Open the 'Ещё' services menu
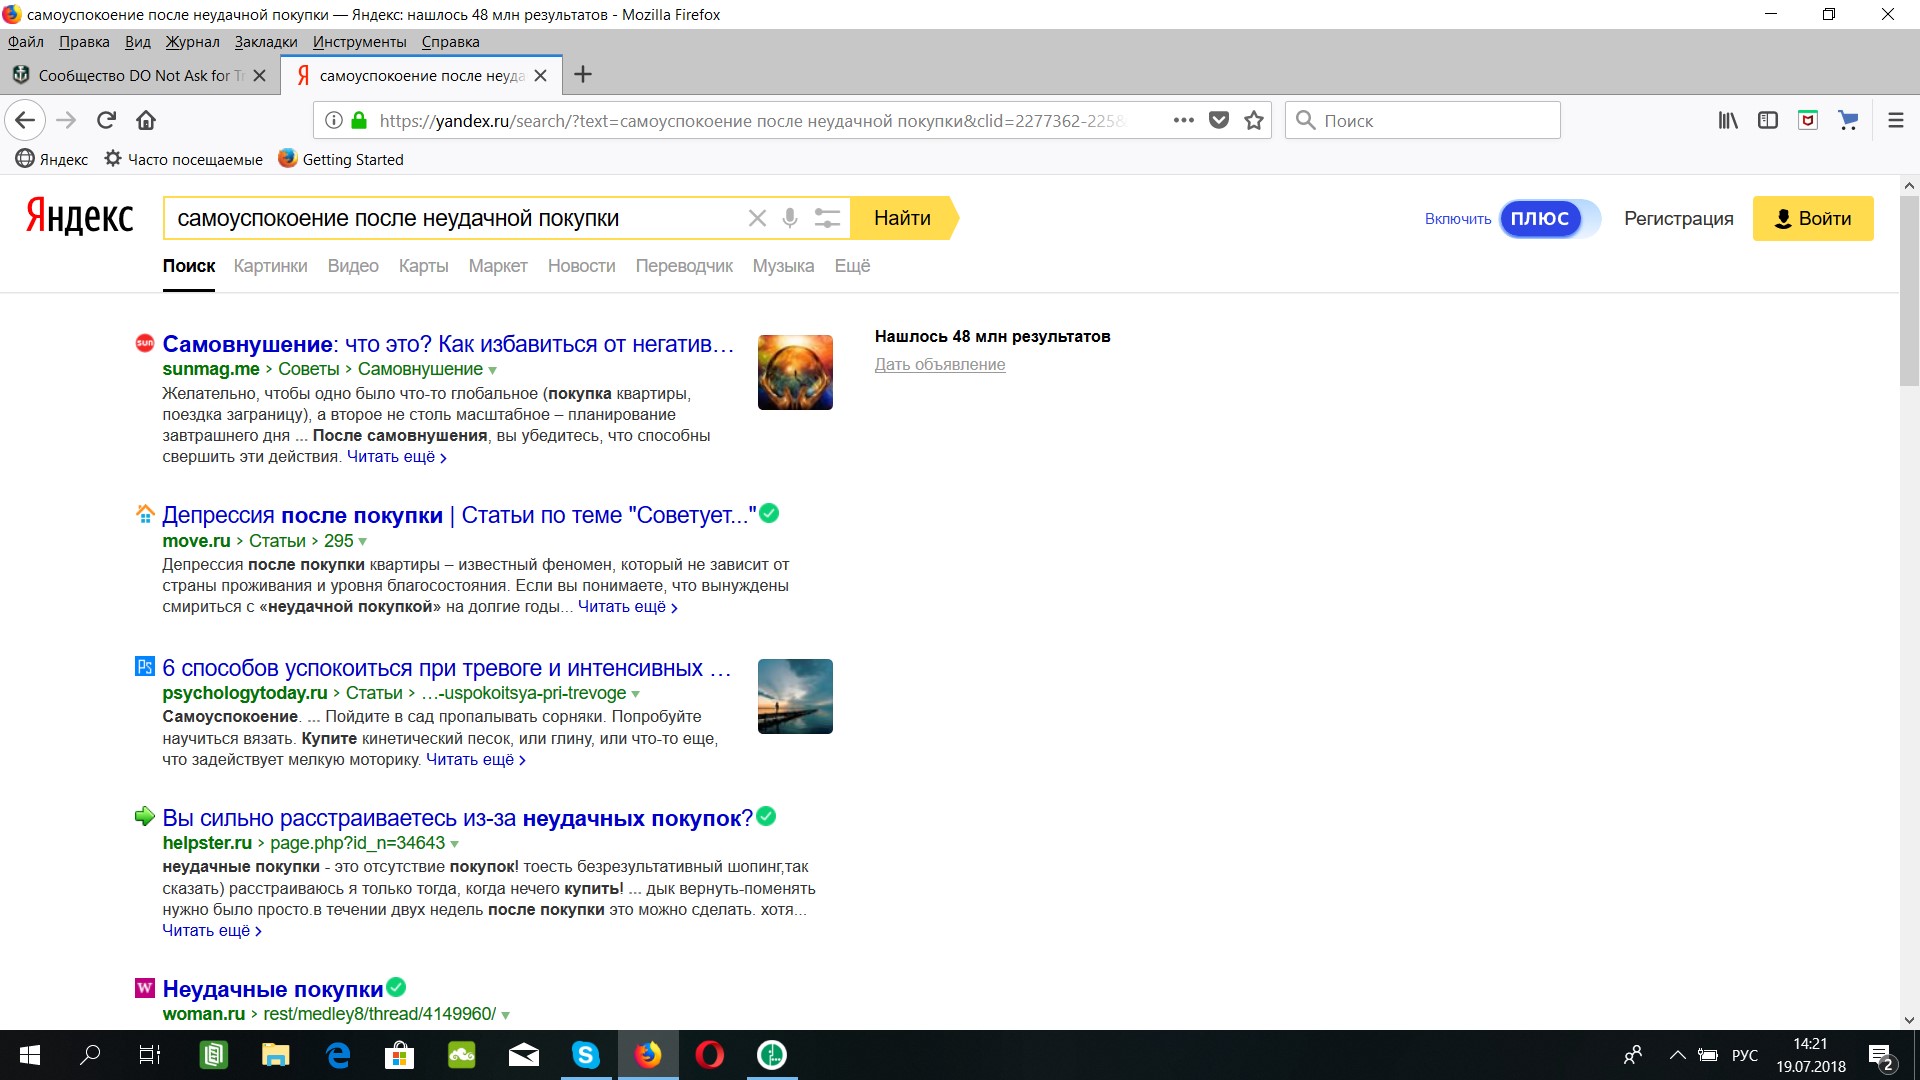Screen dimensions: 1920x1080 point(852,266)
